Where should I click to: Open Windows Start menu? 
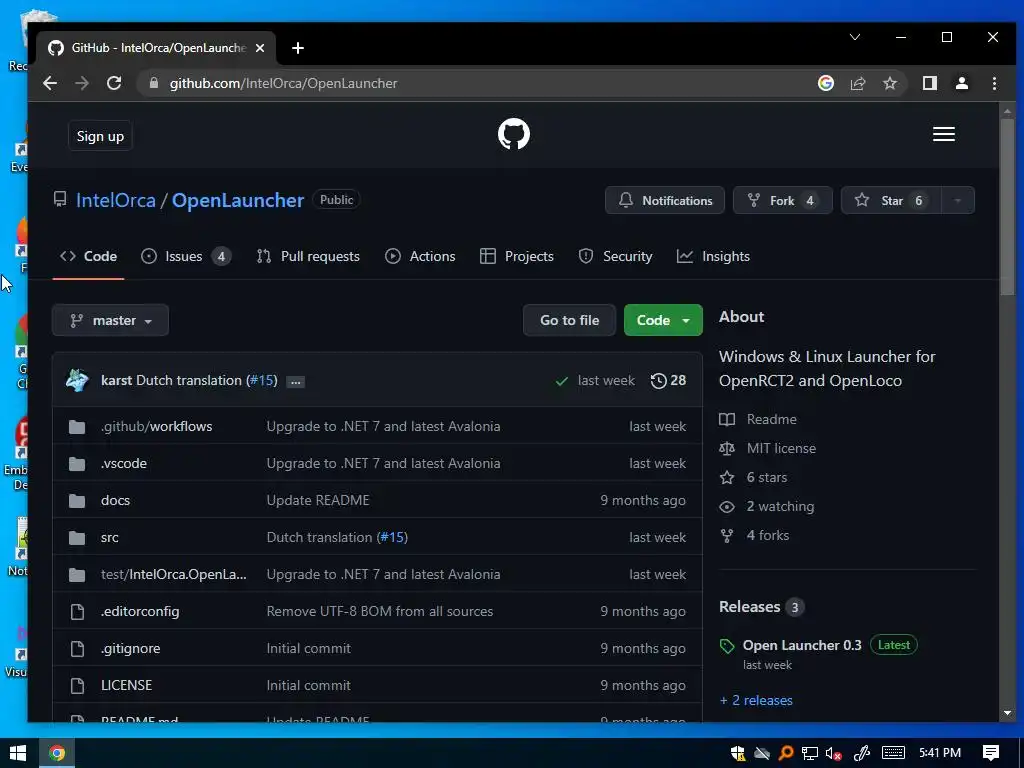point(18,753)
